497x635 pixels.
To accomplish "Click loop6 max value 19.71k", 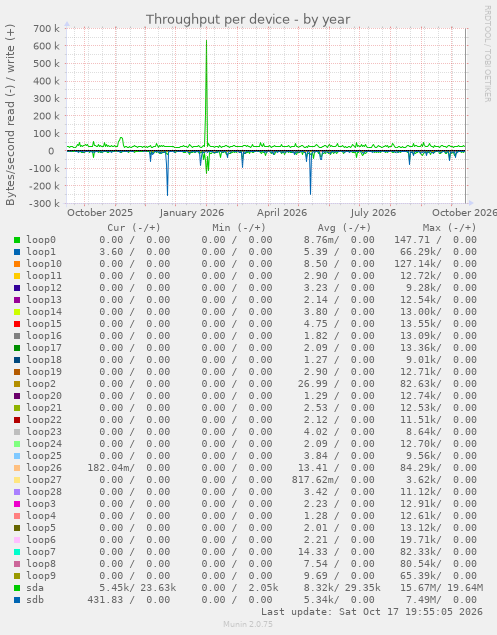I will click(418, 540).
